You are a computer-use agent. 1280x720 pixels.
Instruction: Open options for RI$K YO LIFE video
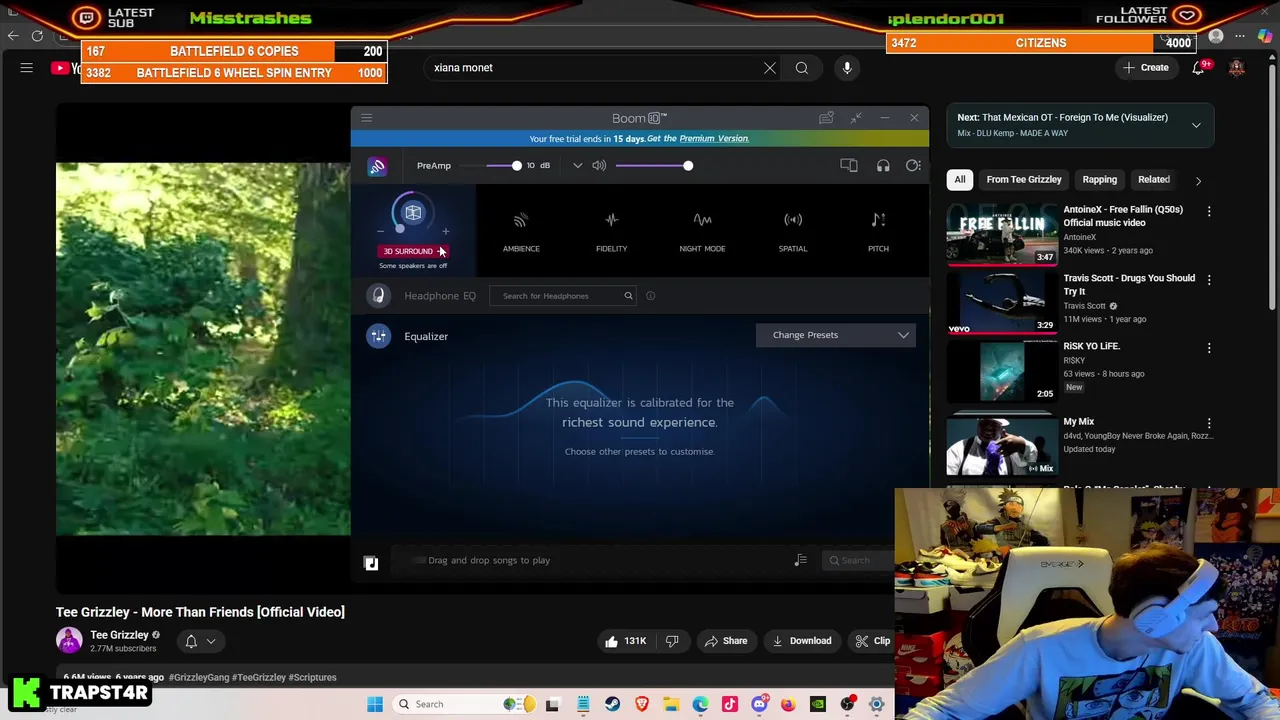point(1209,348)
